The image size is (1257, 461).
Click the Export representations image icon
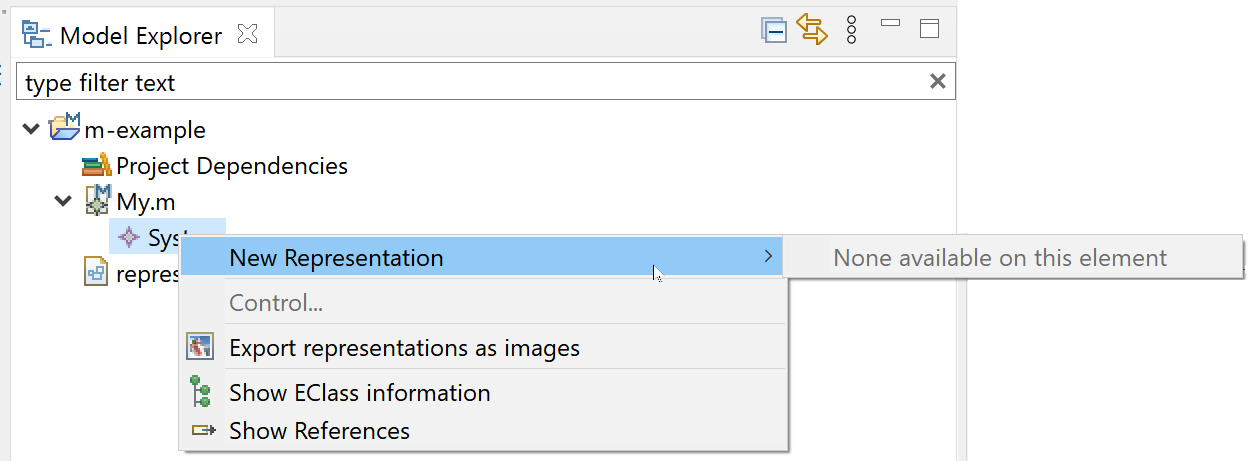pos(200,348)
